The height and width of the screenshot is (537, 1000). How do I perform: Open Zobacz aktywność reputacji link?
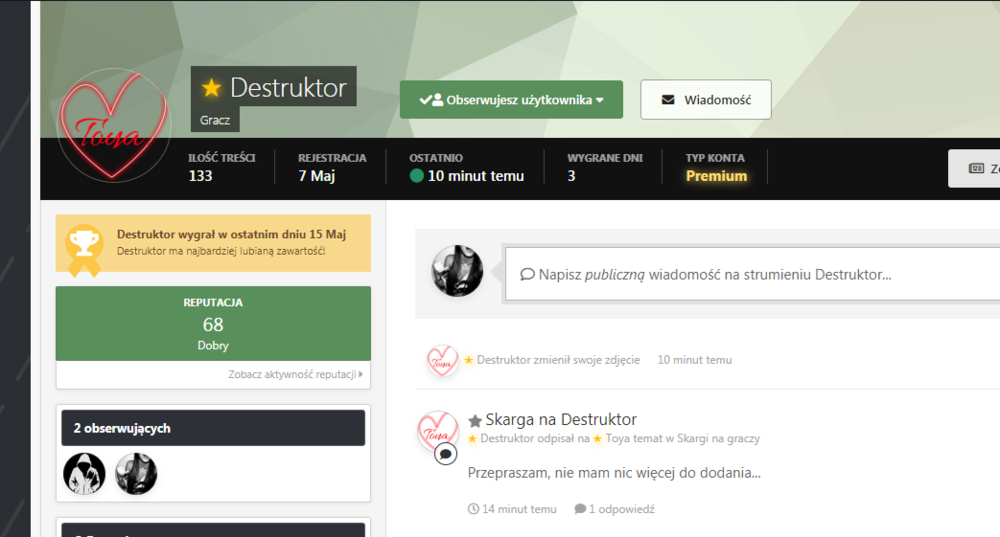(295, 374)
